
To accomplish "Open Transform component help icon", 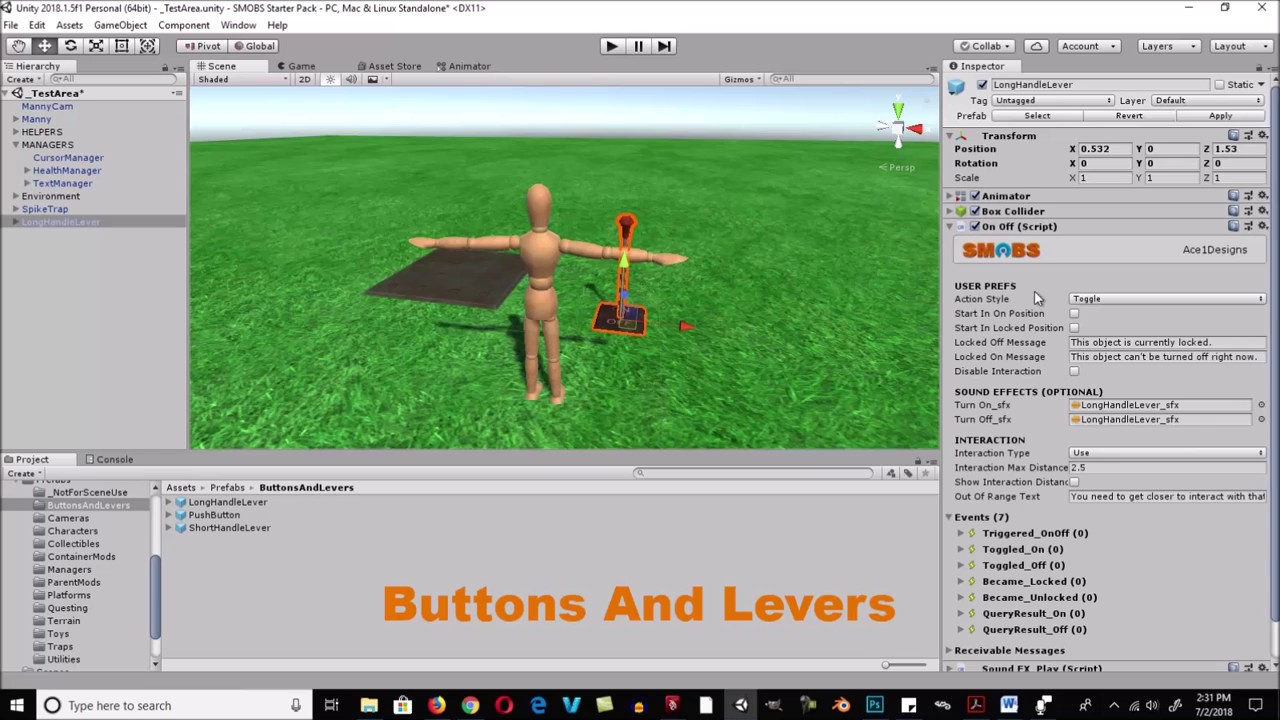I will pos(1233,136).
